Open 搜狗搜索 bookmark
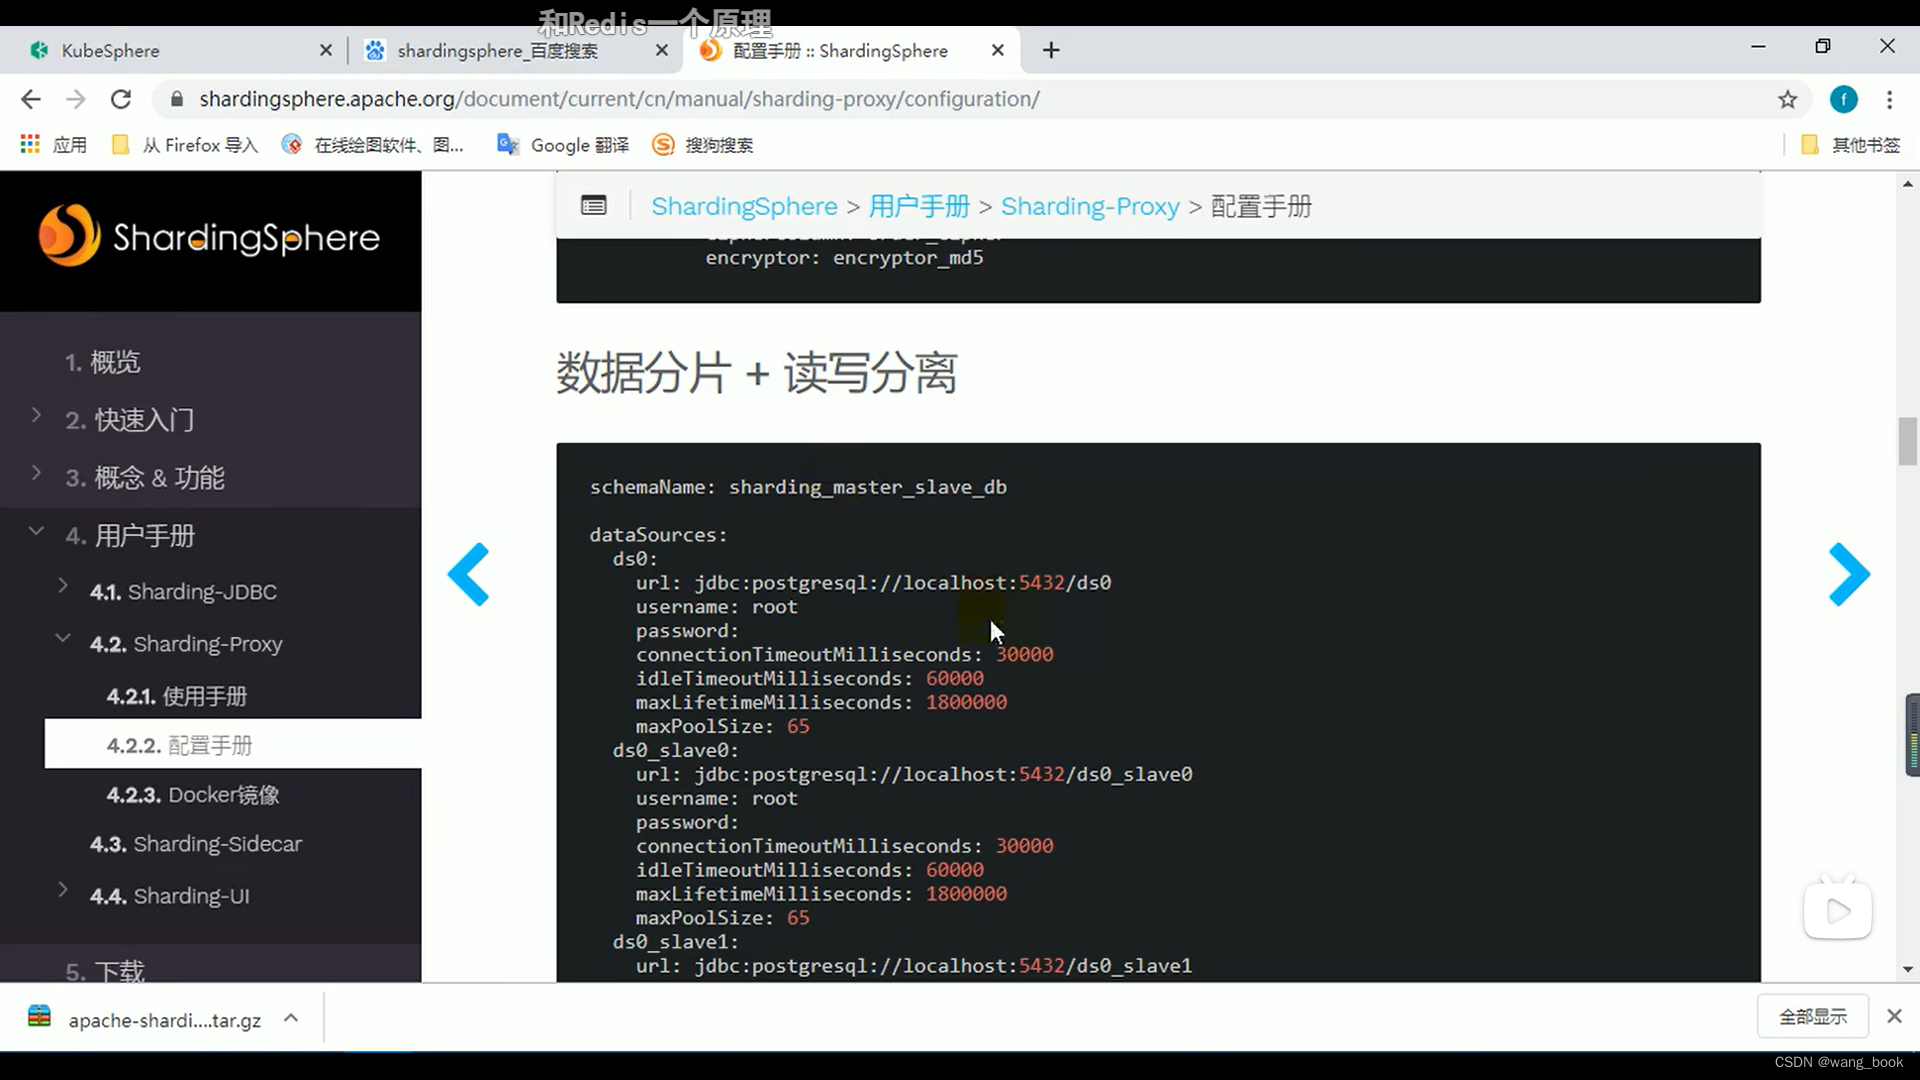Image resolution: width=1920 pixels, height=1080 pixels. pos(702,145)
